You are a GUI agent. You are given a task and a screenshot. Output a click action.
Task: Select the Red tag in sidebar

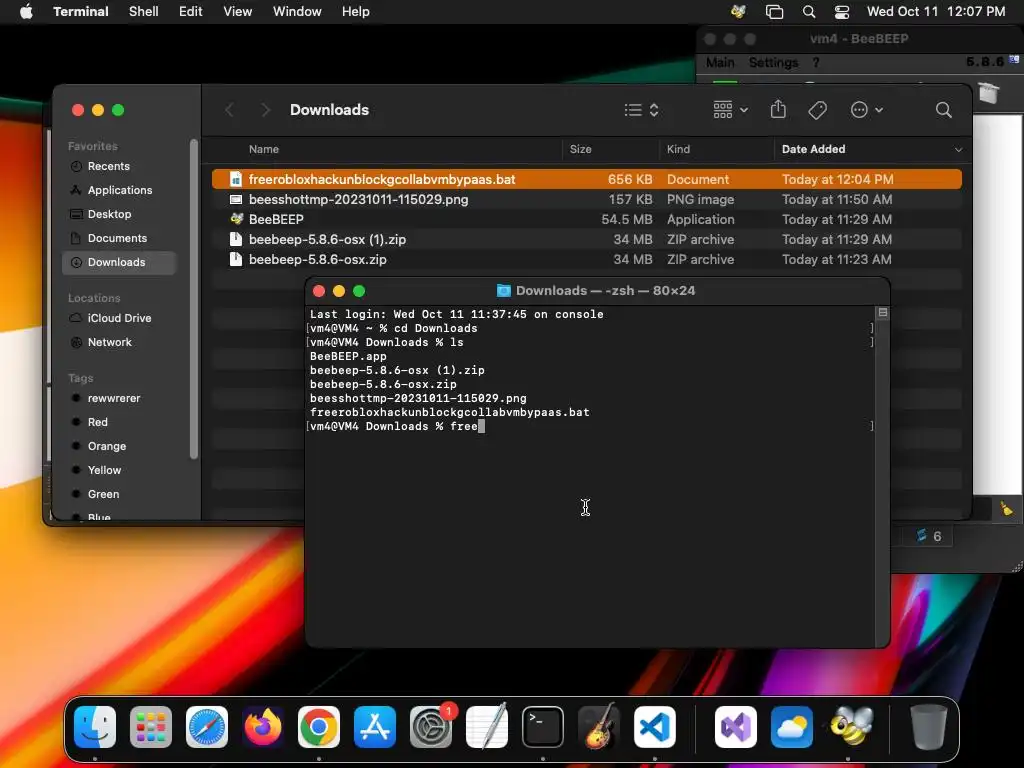coord(120,423)
